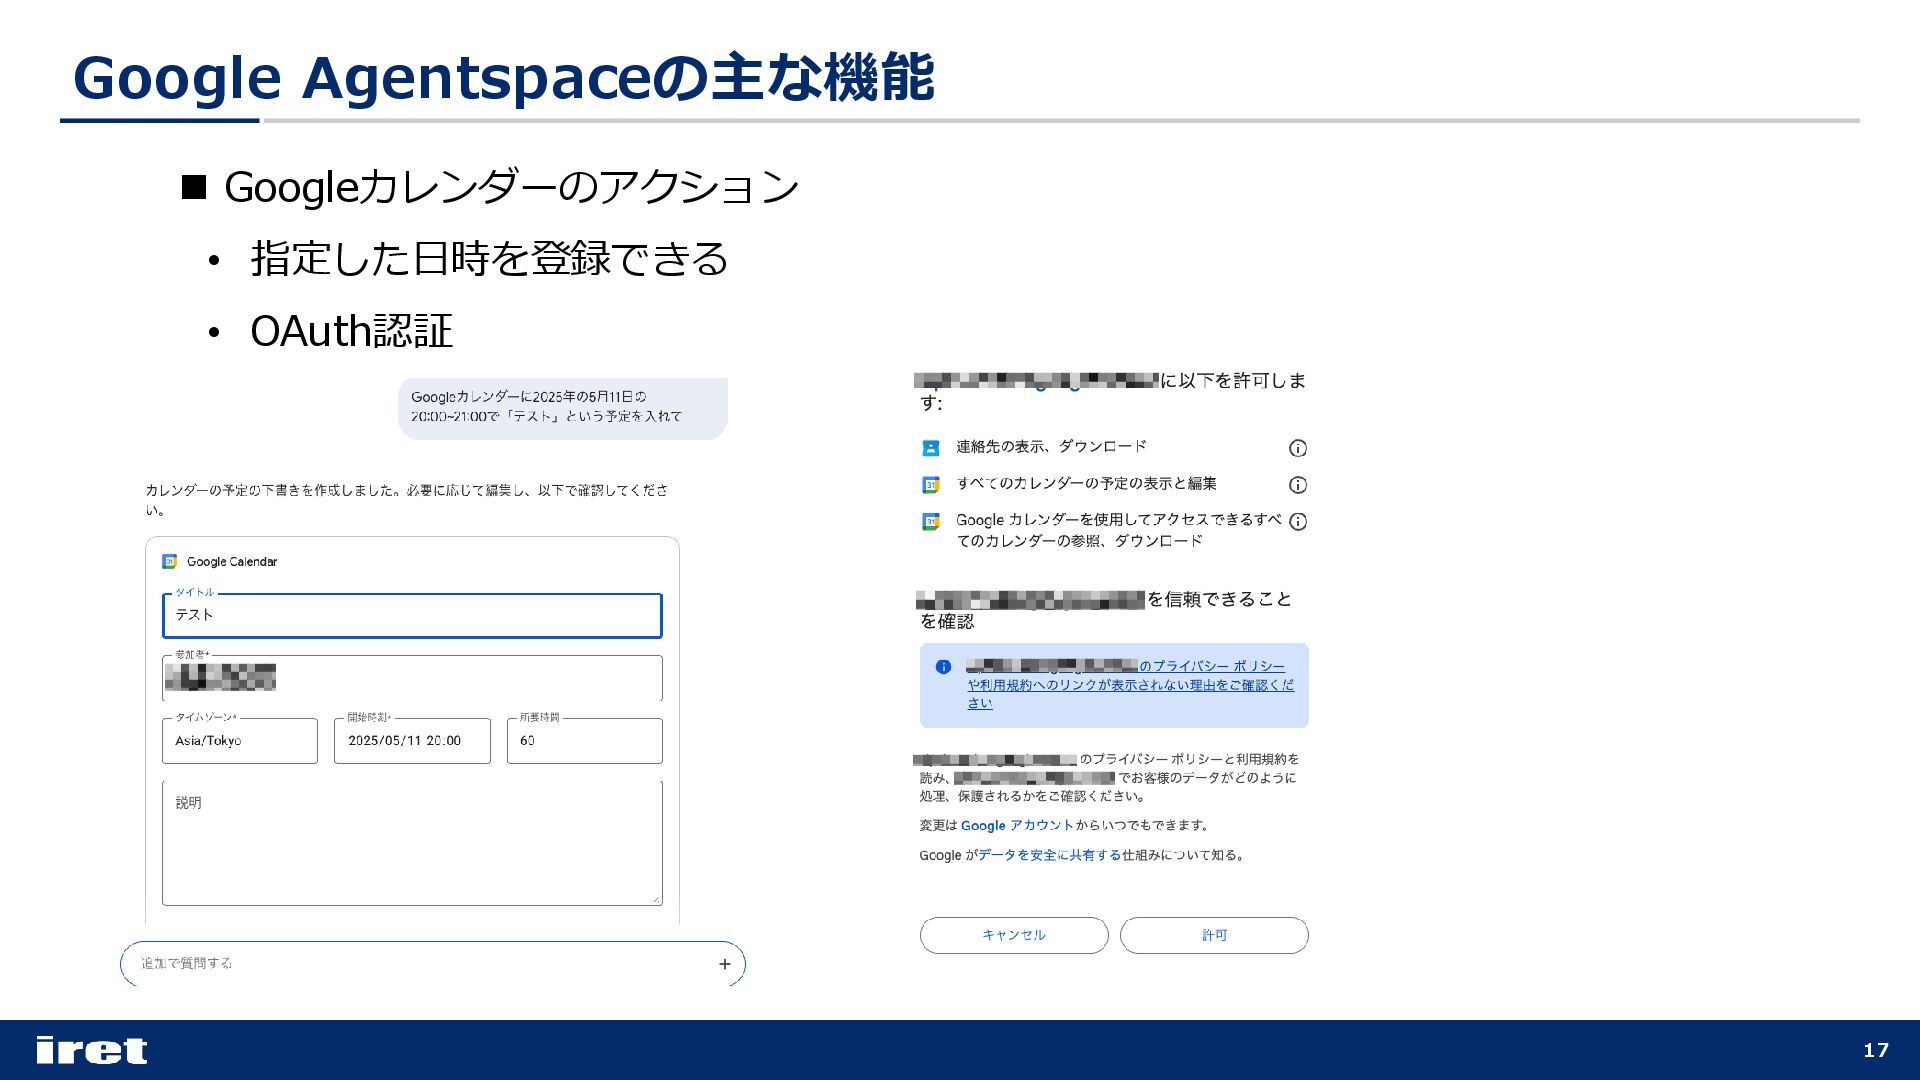This screenshot has width=1920, height=1080.
Task: Open the プライバシー ポリシーや利用規約へのリンク explanation link
Action: pyautogui.click(x=1130, y=685)
